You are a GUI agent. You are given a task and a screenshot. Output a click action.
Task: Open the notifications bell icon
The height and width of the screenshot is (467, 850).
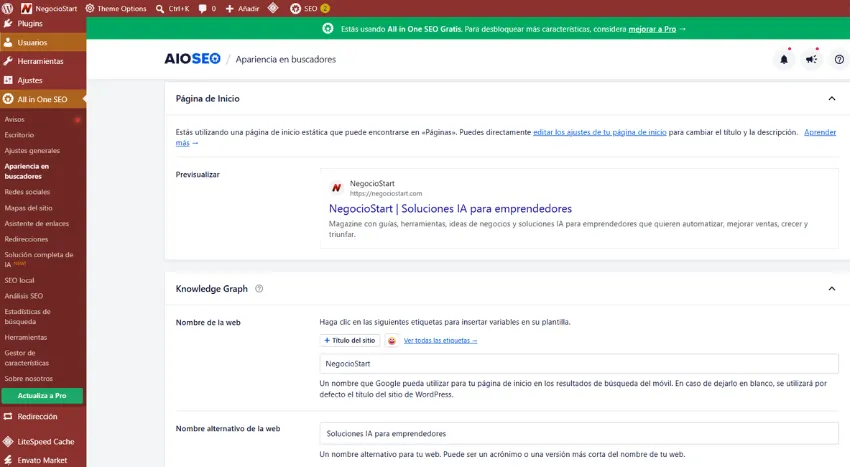(x=784, y=60)
